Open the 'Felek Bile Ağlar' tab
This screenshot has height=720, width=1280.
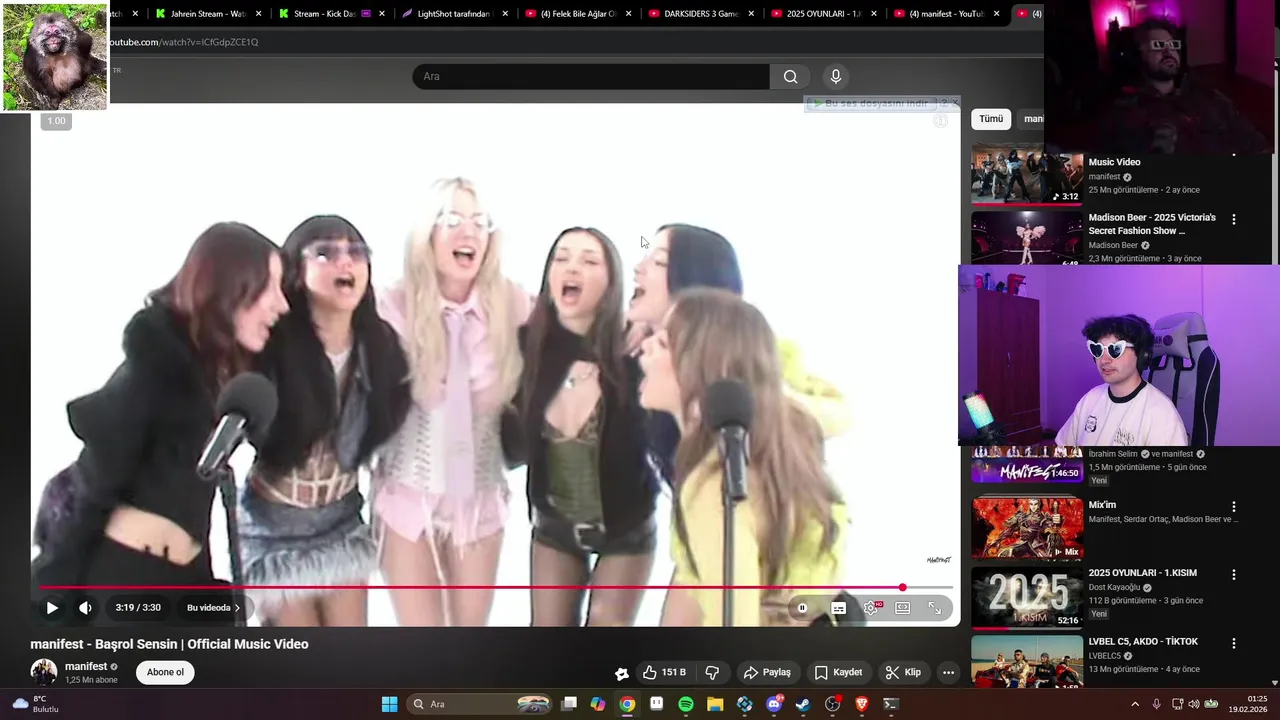[x=578, y=14]
